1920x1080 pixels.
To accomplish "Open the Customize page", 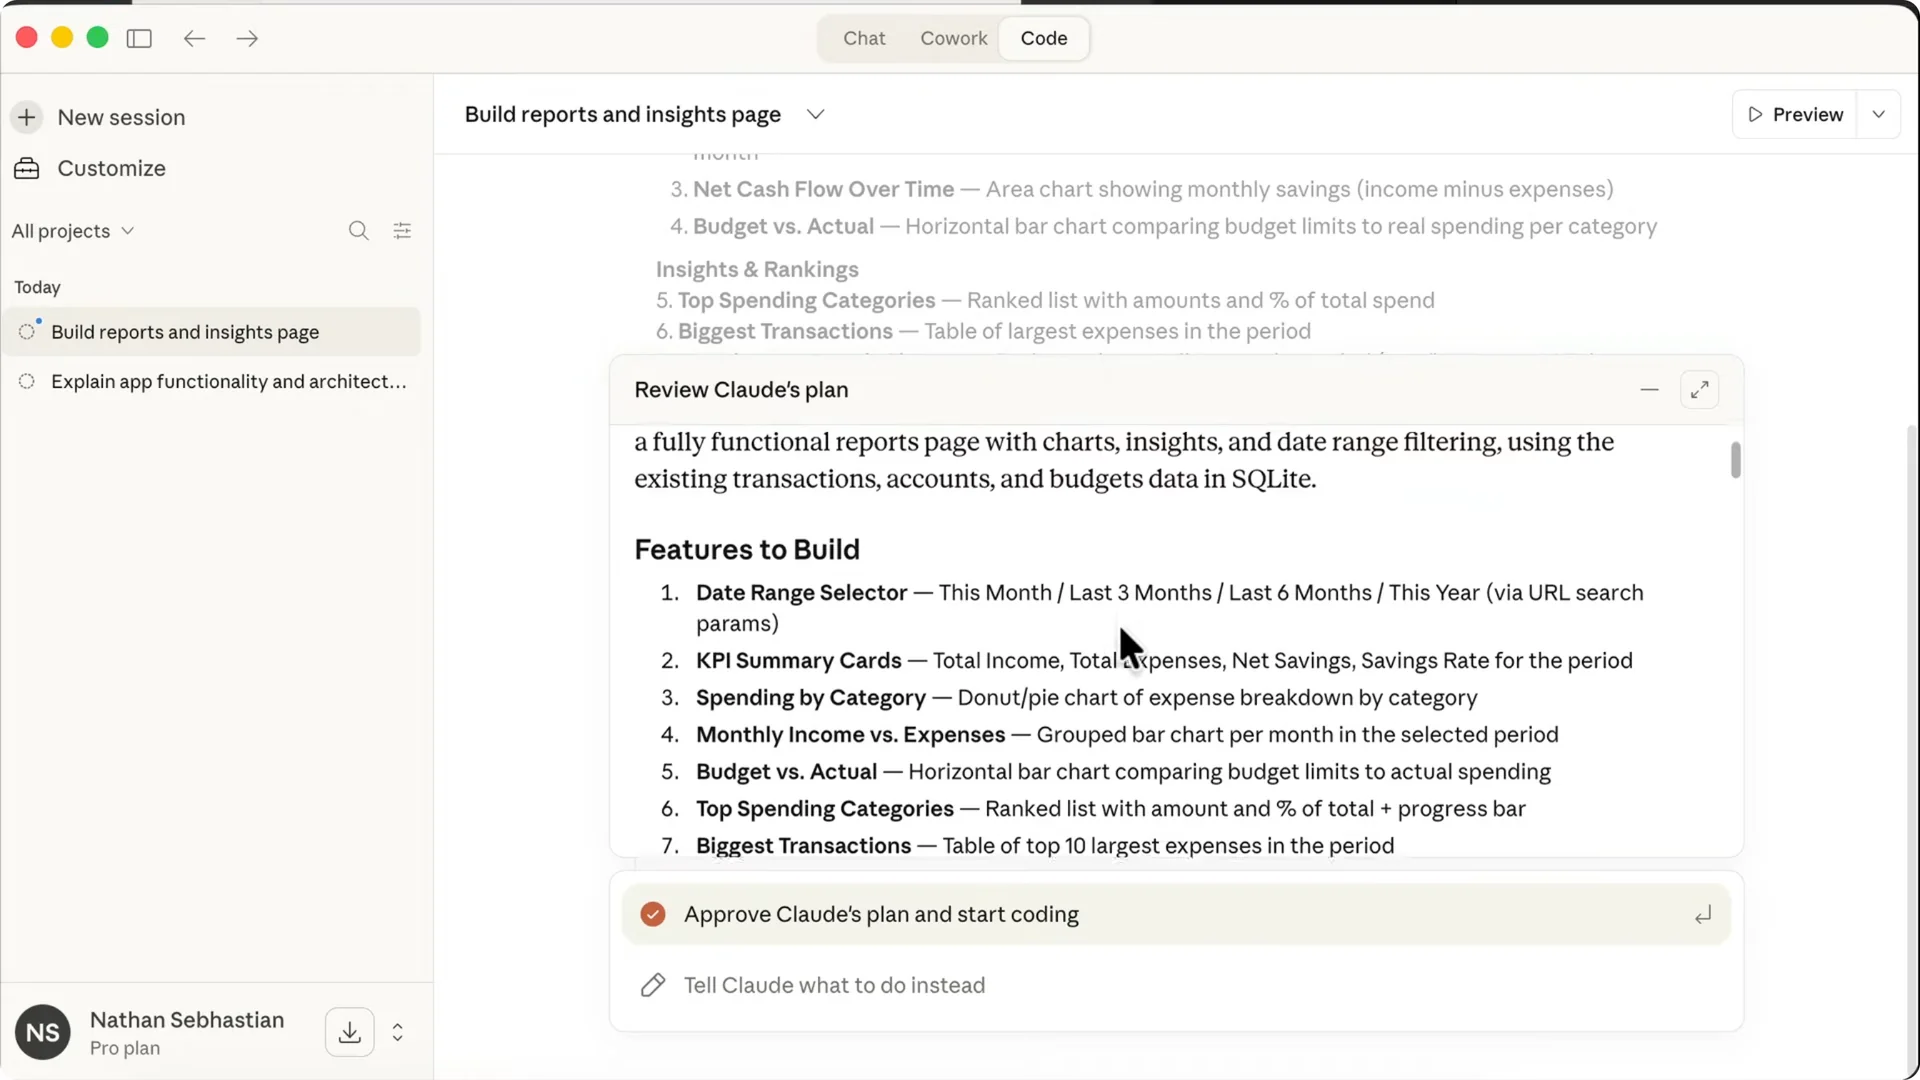I will (111, 168).
